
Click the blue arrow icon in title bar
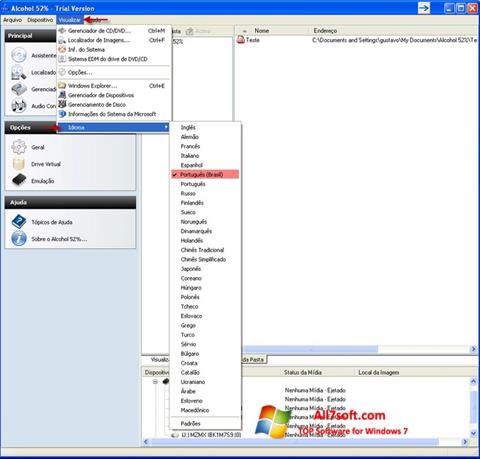pyautogui.click(x=424, y=8)
